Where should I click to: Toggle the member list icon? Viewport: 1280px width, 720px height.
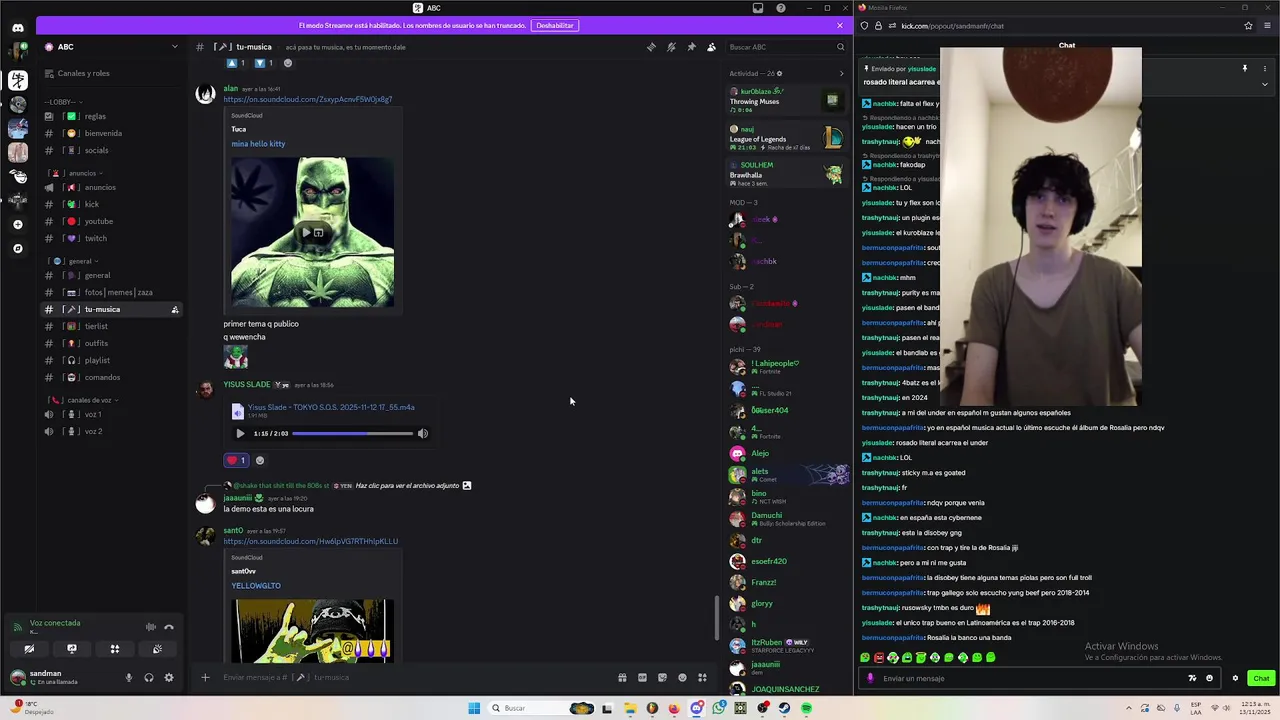pos(711,47)
